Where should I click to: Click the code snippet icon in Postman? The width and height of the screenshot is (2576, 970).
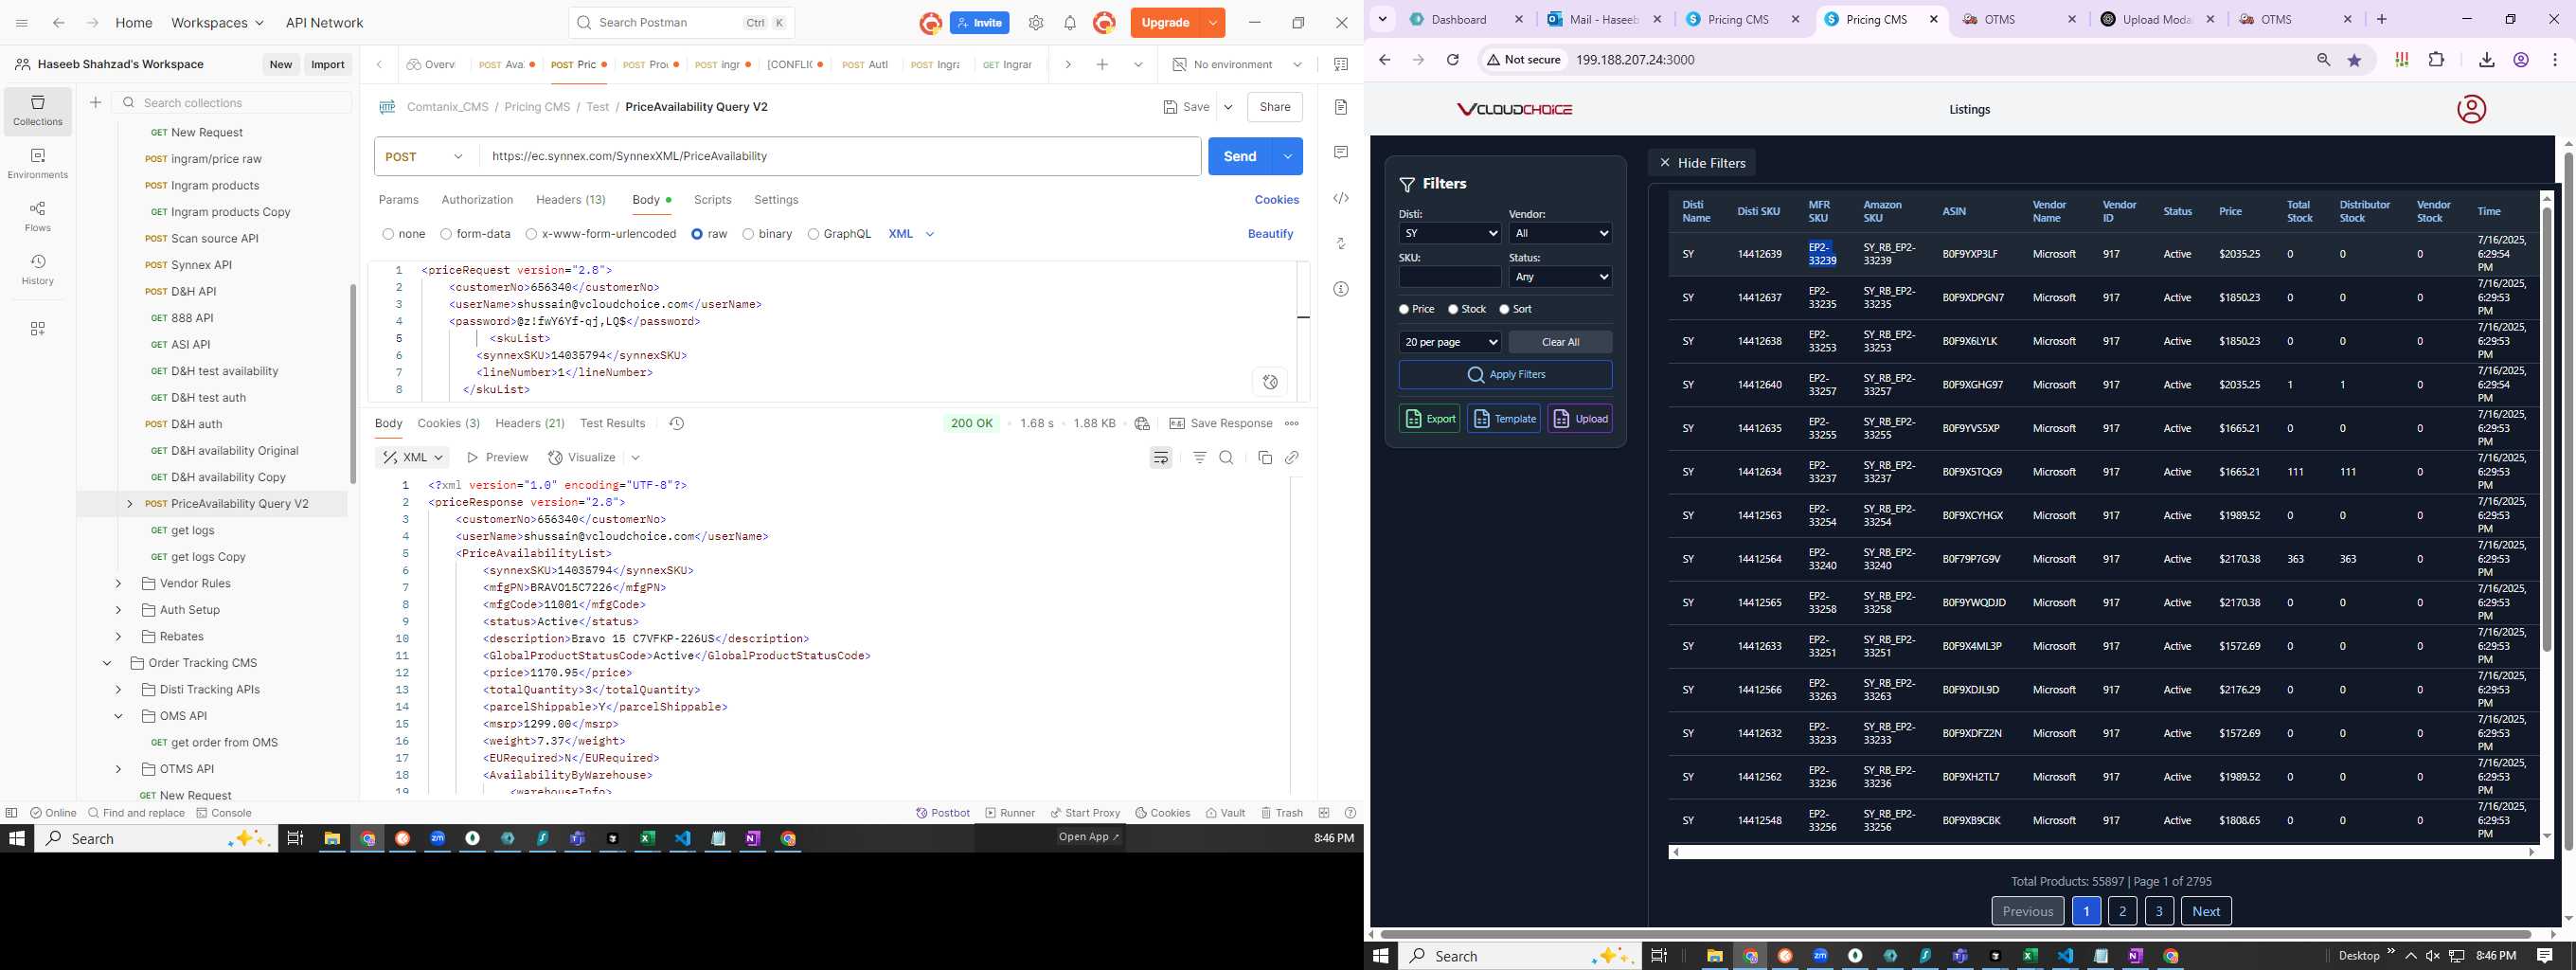pos(1341,198)
